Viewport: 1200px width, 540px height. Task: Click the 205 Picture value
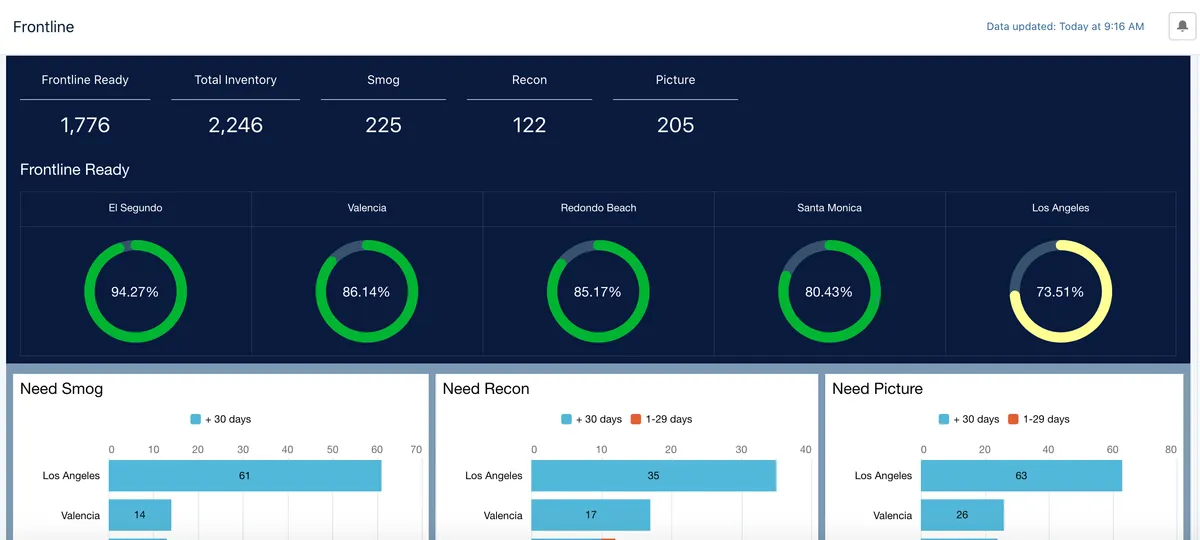(x=675, y=125)
